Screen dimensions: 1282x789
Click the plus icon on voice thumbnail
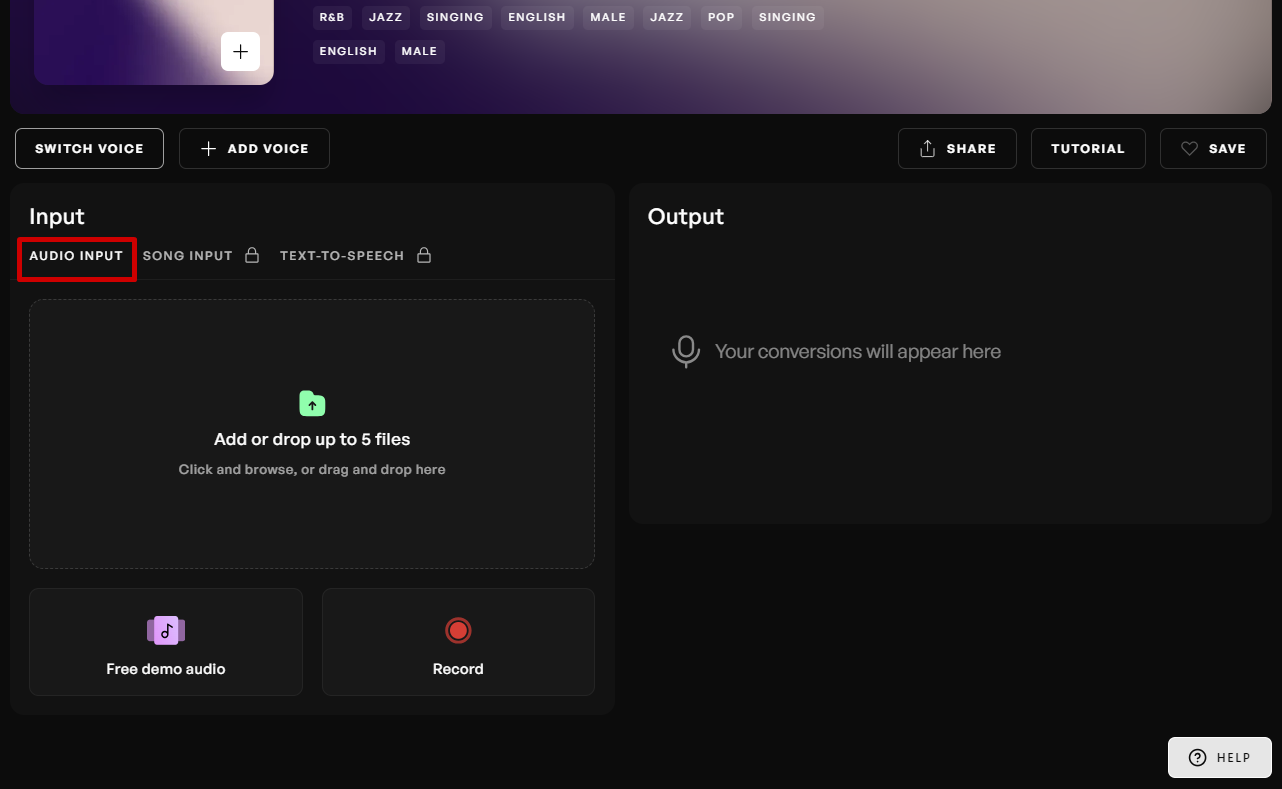240,51
